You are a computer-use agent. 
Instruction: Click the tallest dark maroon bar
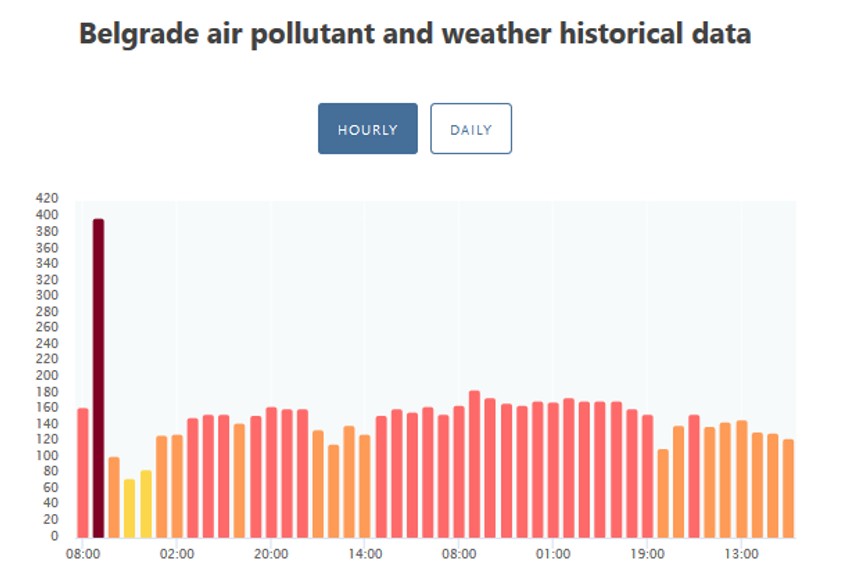point(98,378)
